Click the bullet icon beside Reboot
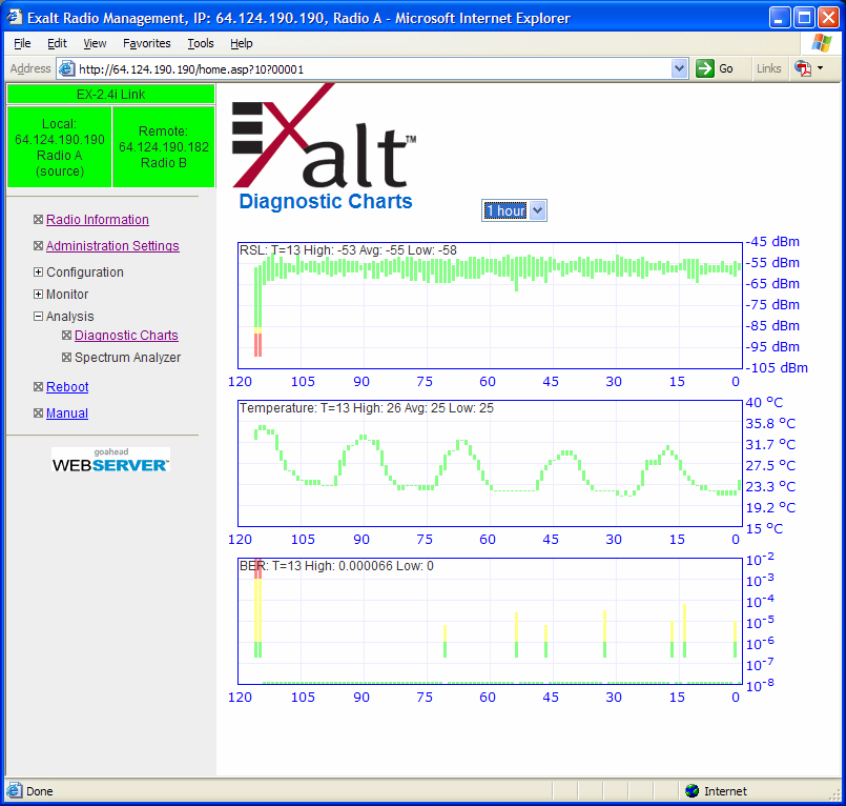This screenshot has width=846, height=806. coord(38,386)
